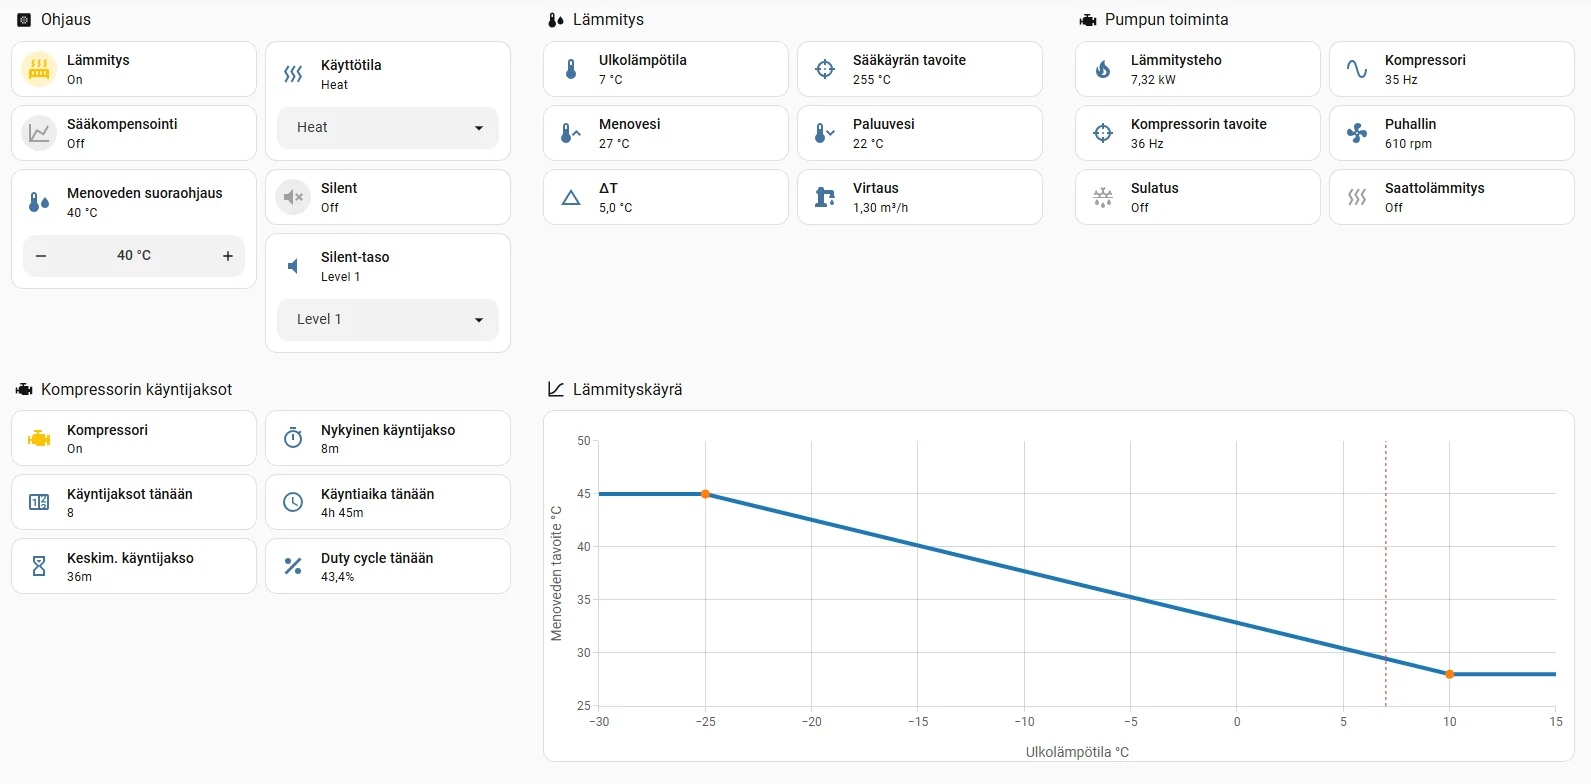Click the Lämmityskäyrä section heading

tap(627, 390)
